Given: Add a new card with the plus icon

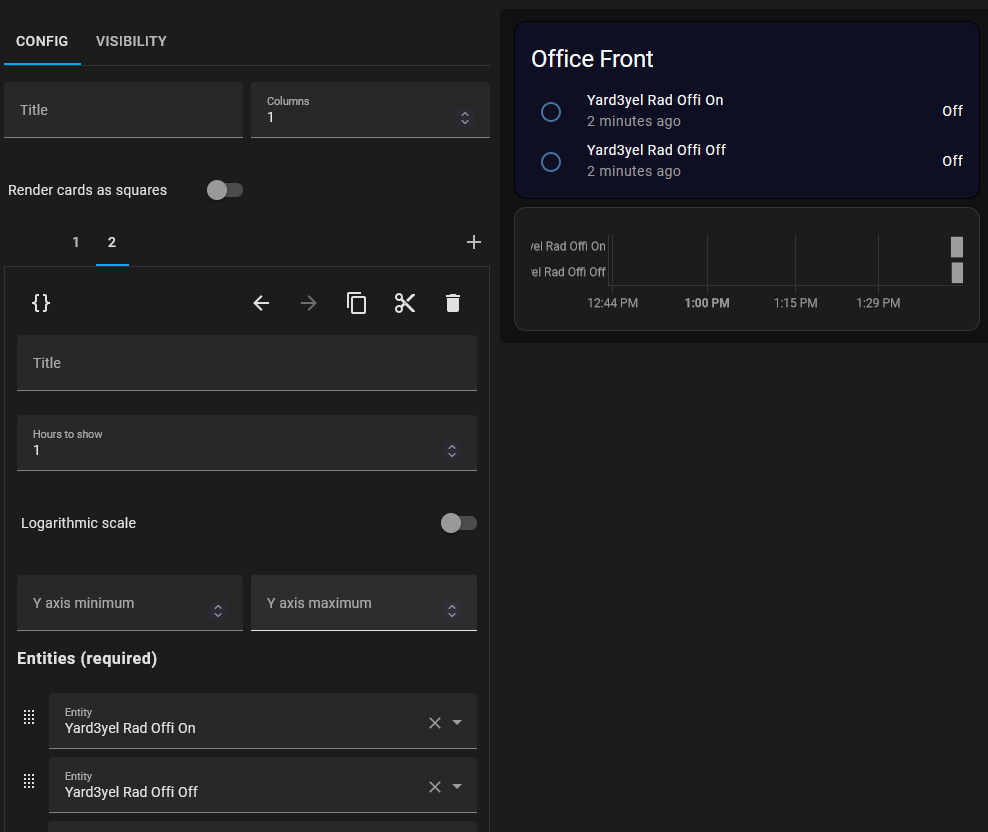Looking at the screenshot, I should (x=473, y=241).
